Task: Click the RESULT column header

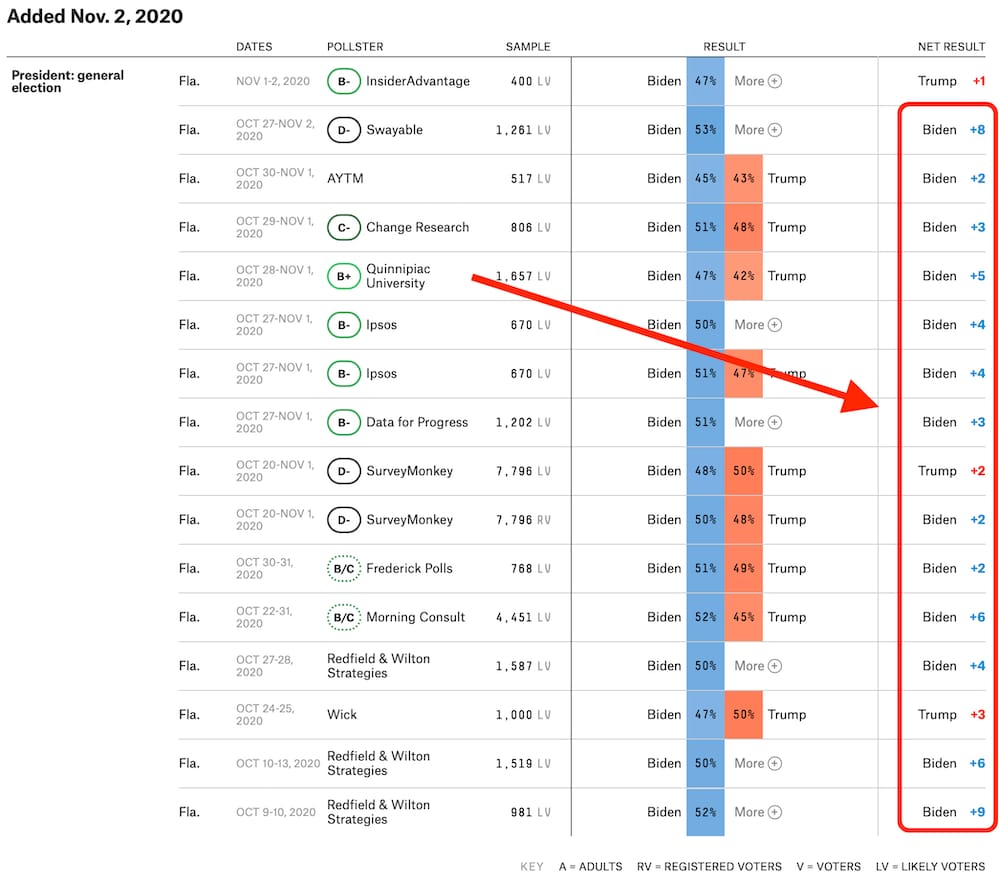Action: (x=724, y=47)
